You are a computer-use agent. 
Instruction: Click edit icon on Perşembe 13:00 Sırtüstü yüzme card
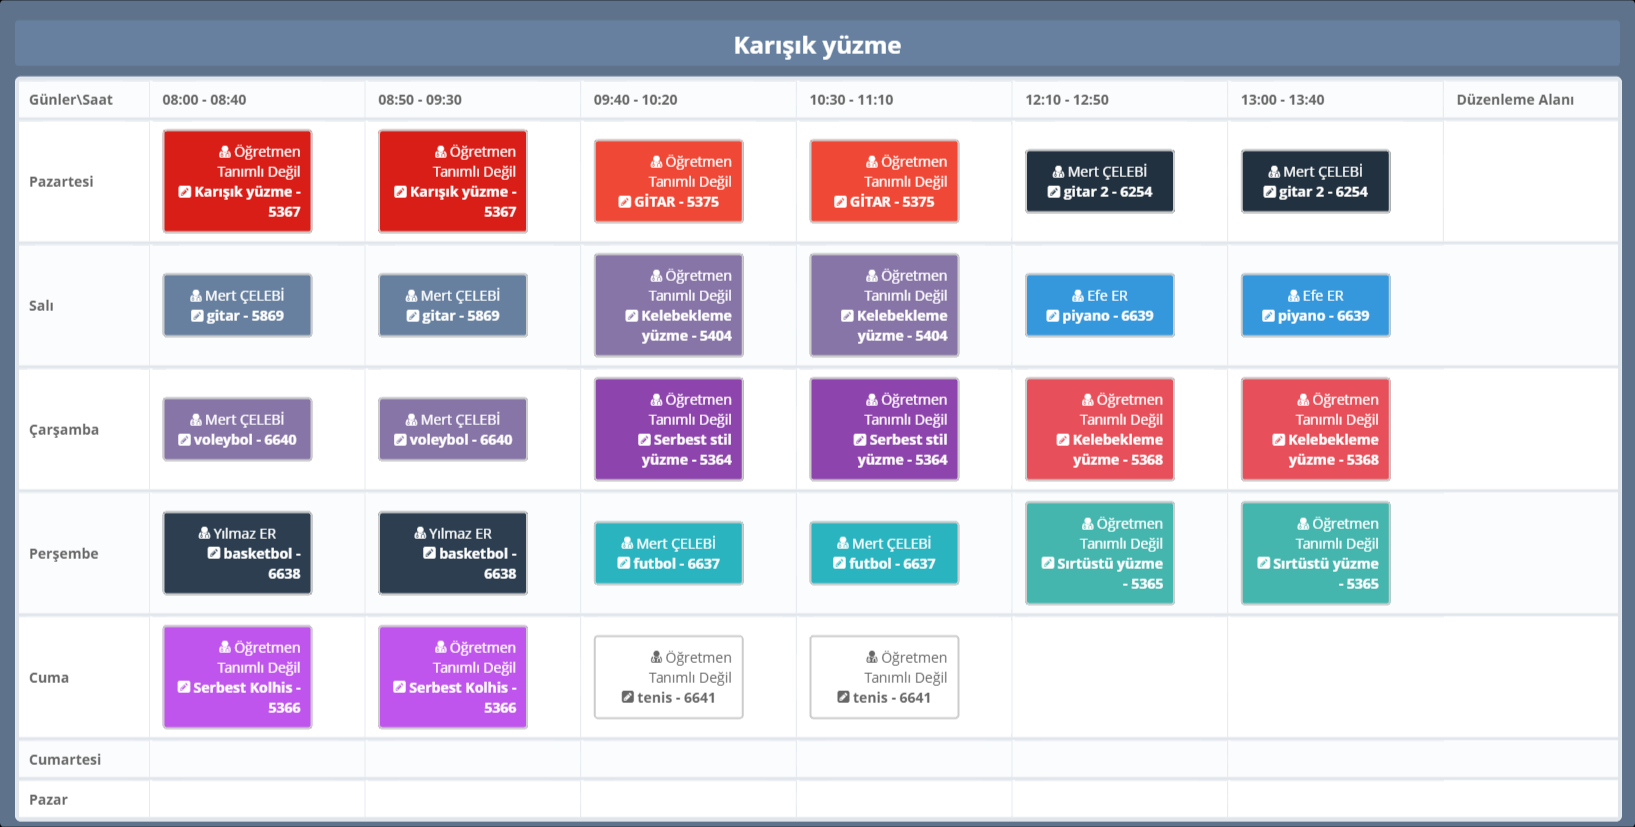tap(1263, 564)
